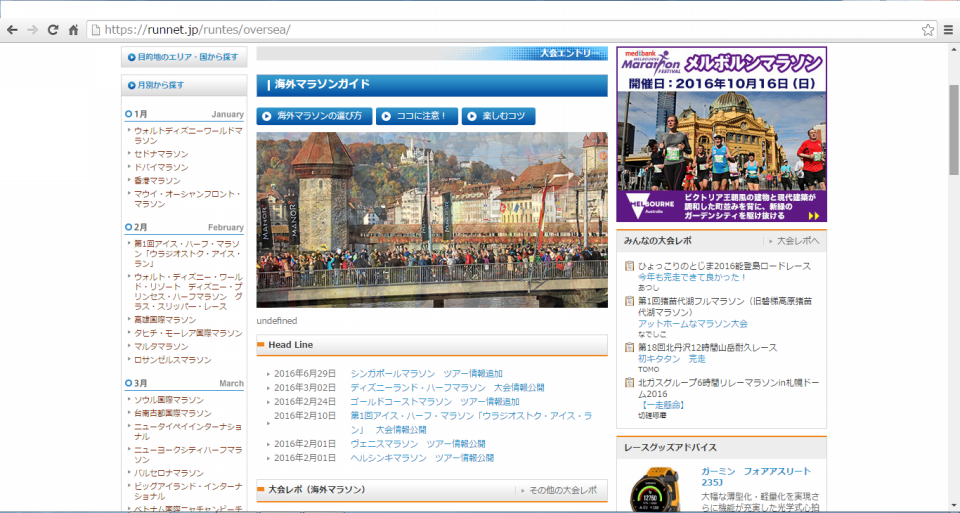
Task: Bookmark page with star icon
Action: (x=928, y=29)
